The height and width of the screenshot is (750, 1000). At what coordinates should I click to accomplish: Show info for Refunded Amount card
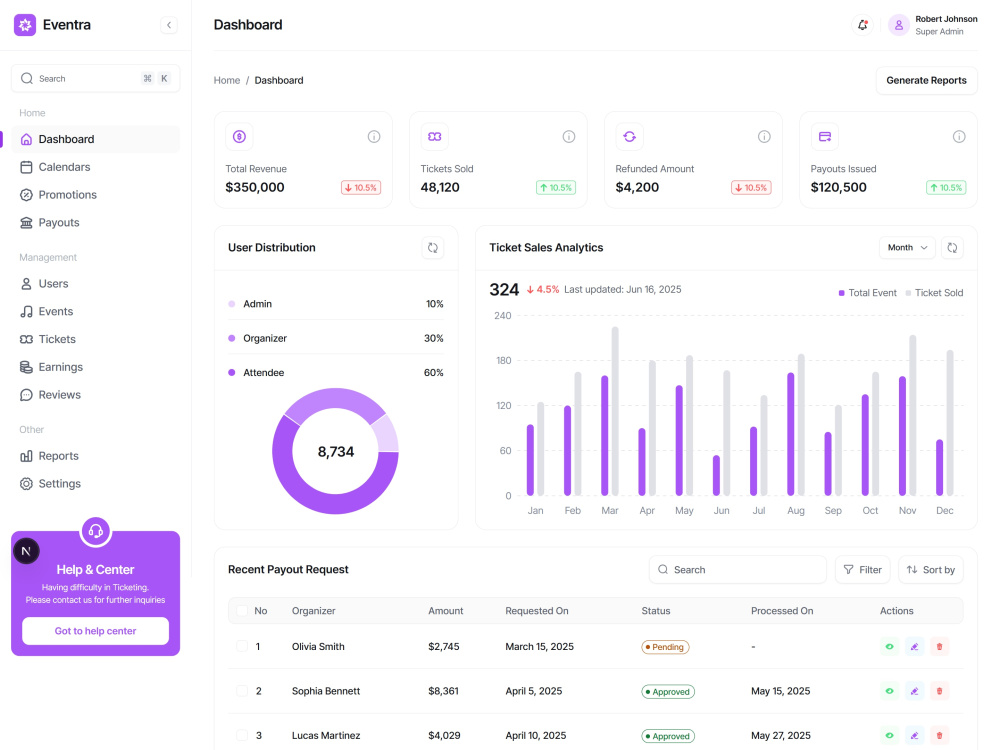(764, 136)
